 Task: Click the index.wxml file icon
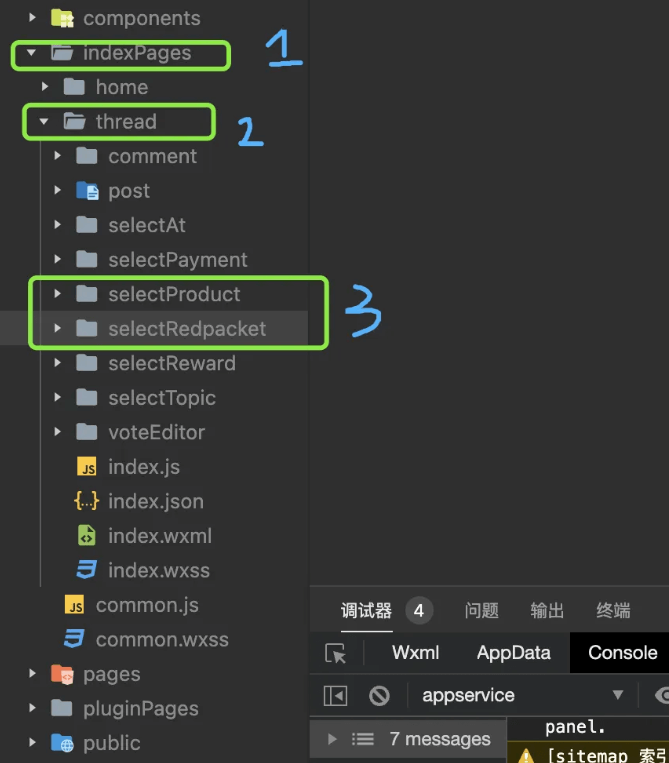pyautogui.click(x=87, y=536)
